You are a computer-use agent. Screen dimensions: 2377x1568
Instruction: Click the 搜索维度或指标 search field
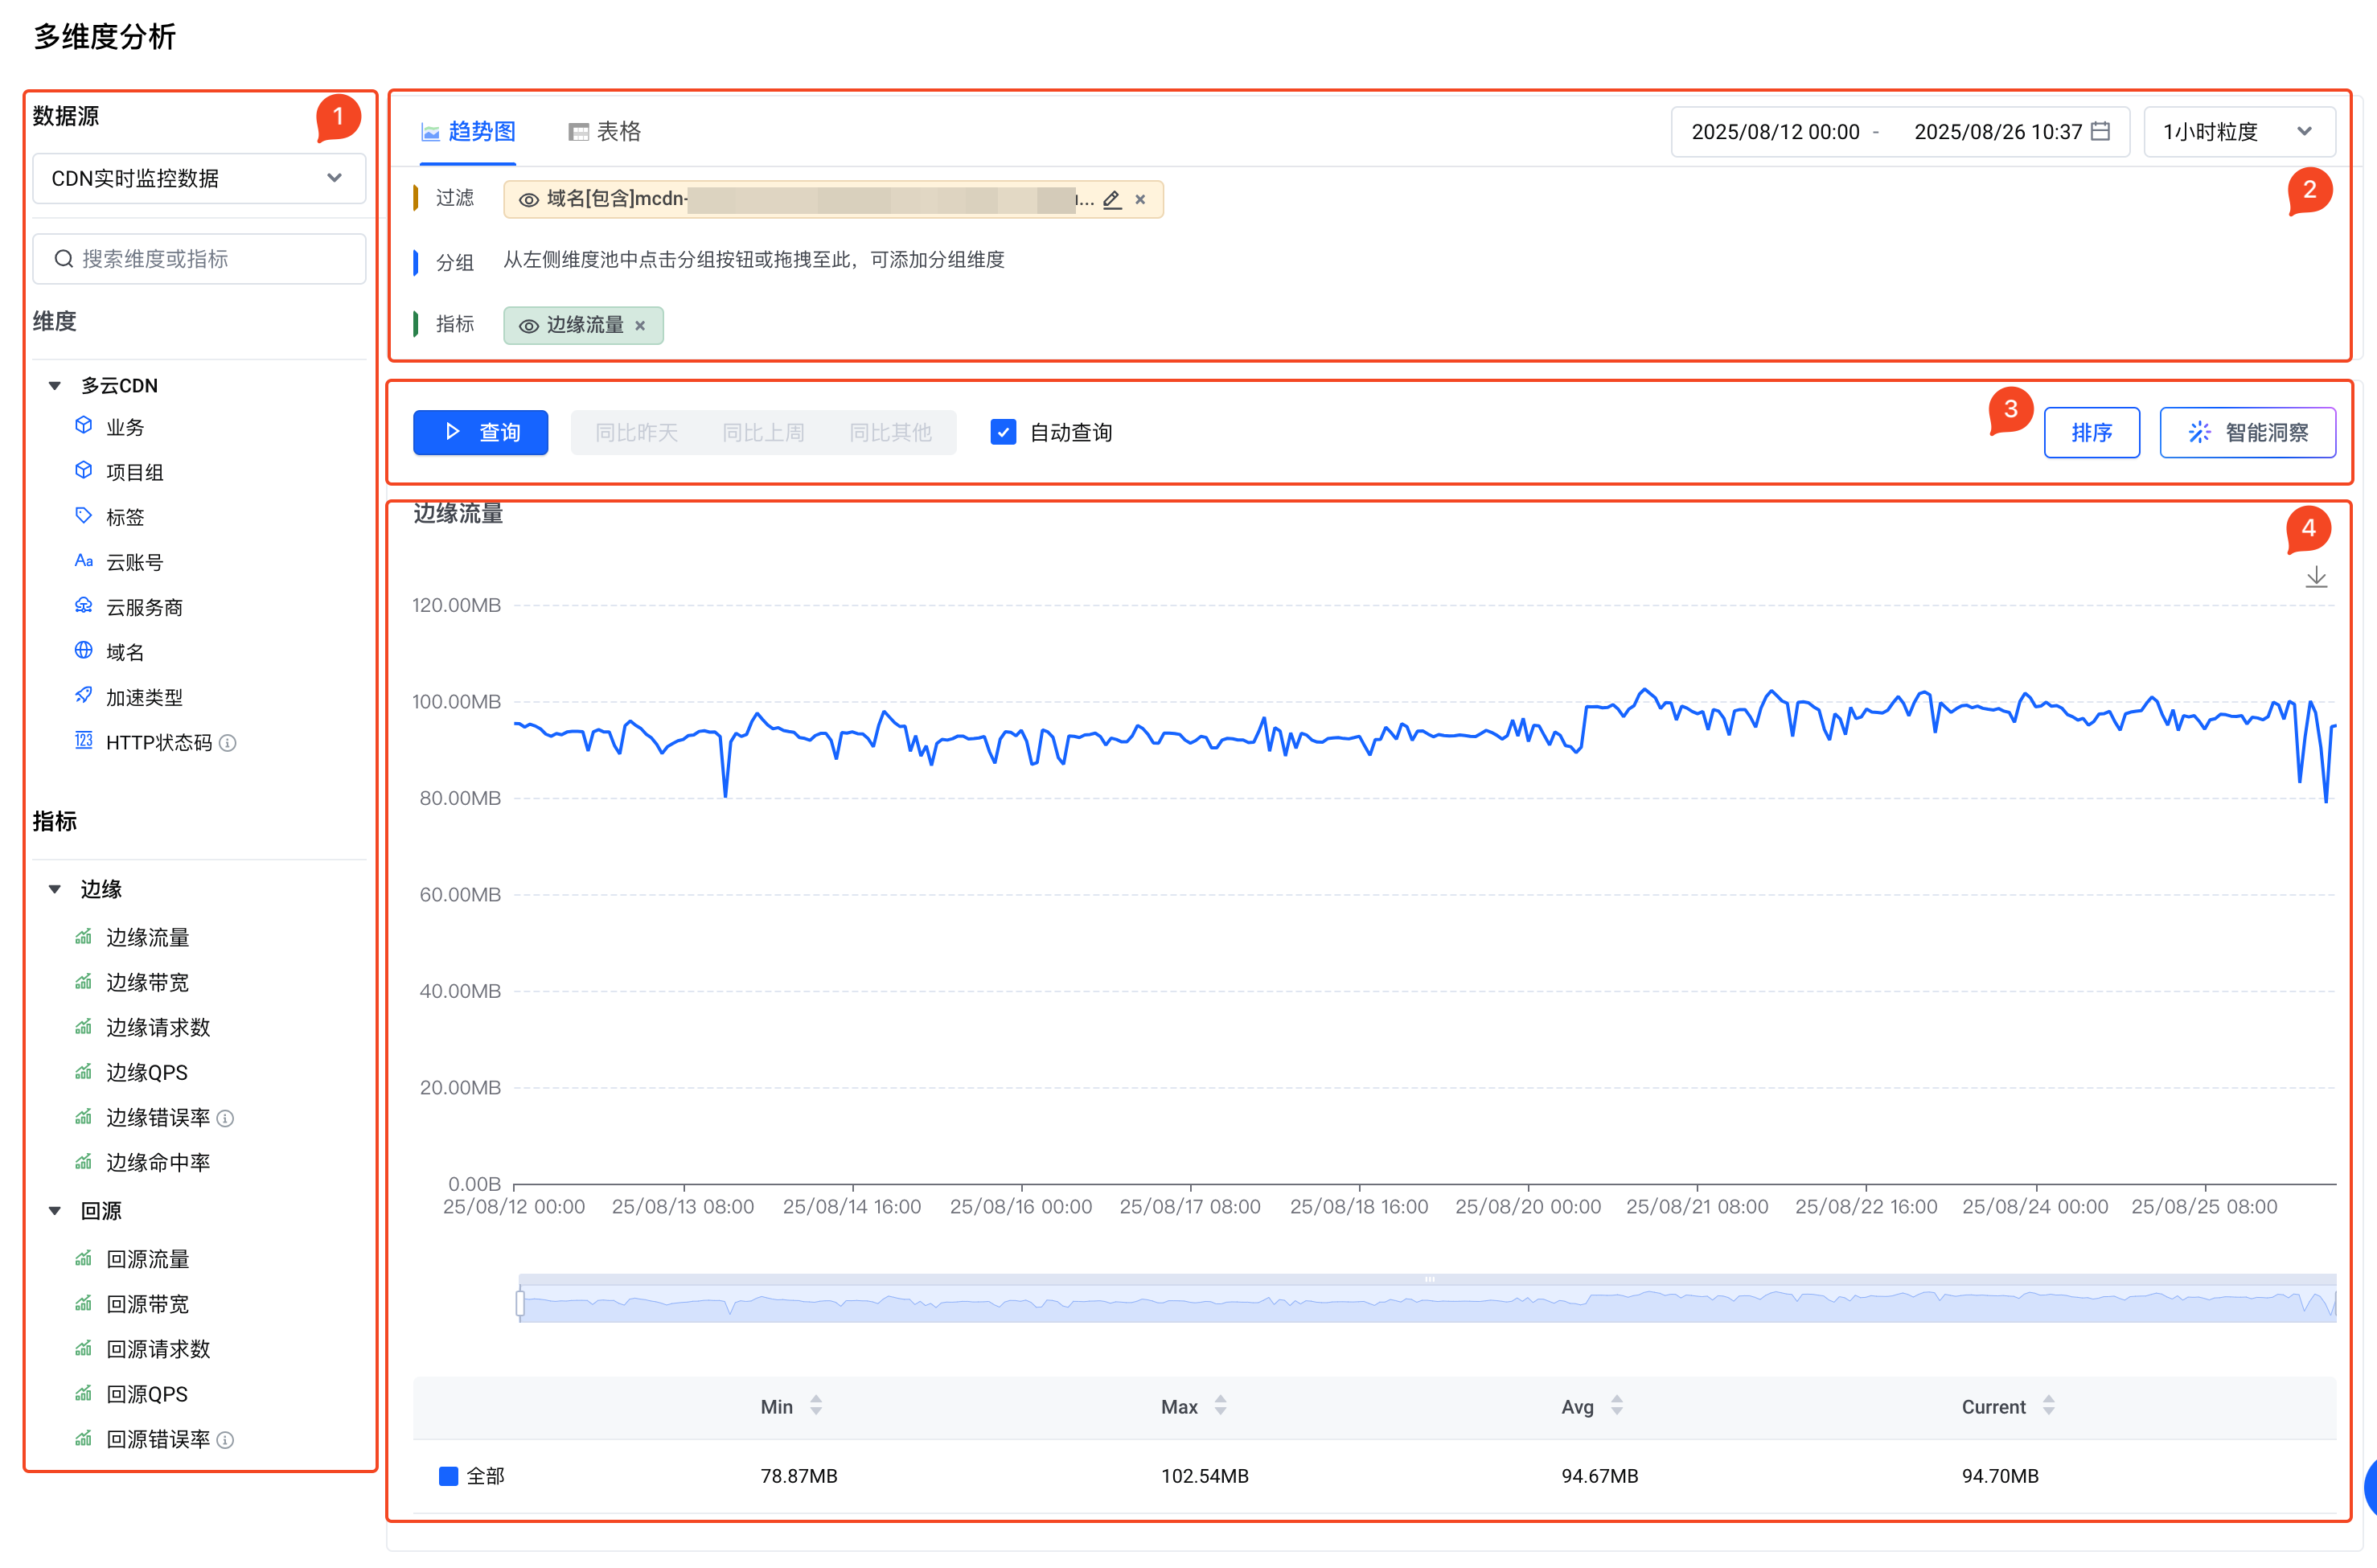tap(200, 259)
